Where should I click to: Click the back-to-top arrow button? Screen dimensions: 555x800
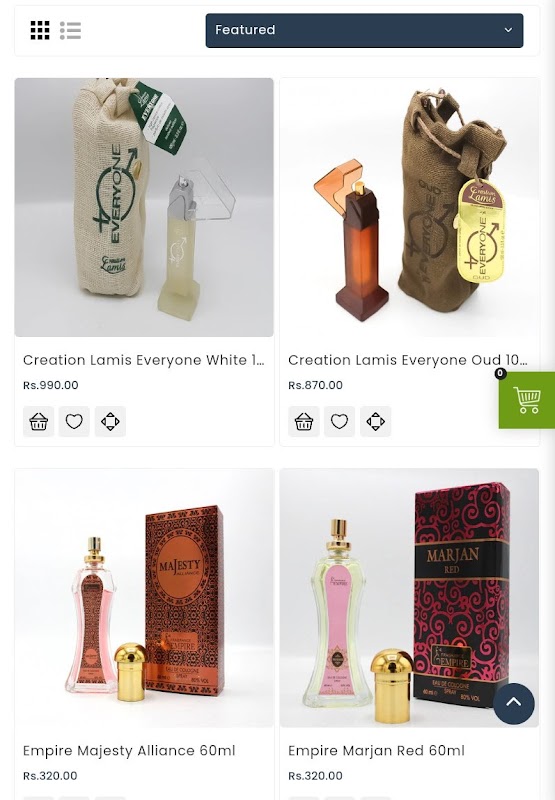(514, 704)
